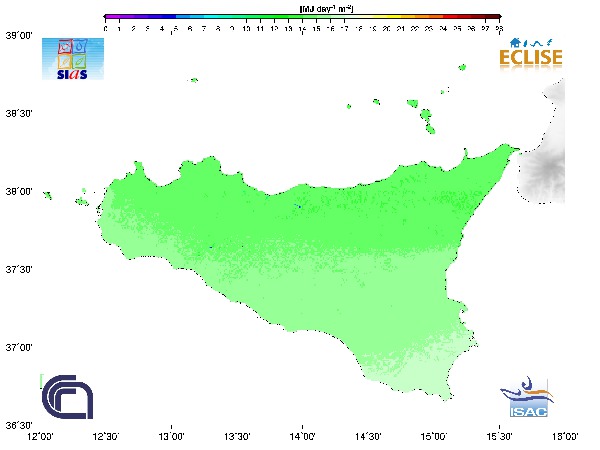Click the 12°00' longitude label
The width and height of the screenshot is (600, 450).
[41, 437]
